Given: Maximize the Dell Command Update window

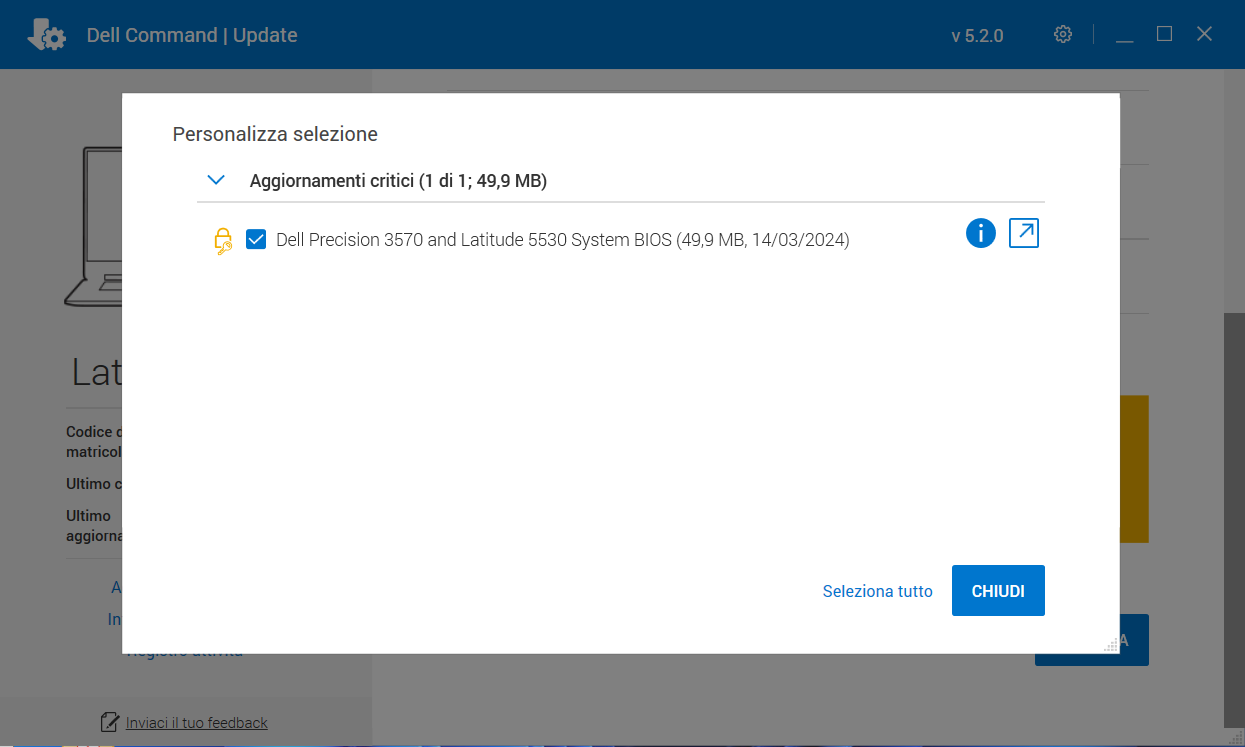Looking at the screenshot, I should pos(1164,34).
